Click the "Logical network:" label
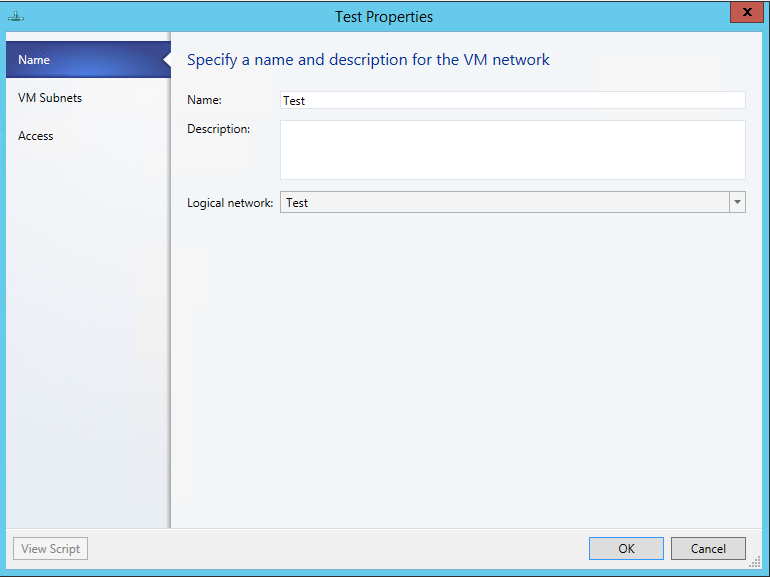This screenshot has width=770, height=578. [230, 203]
